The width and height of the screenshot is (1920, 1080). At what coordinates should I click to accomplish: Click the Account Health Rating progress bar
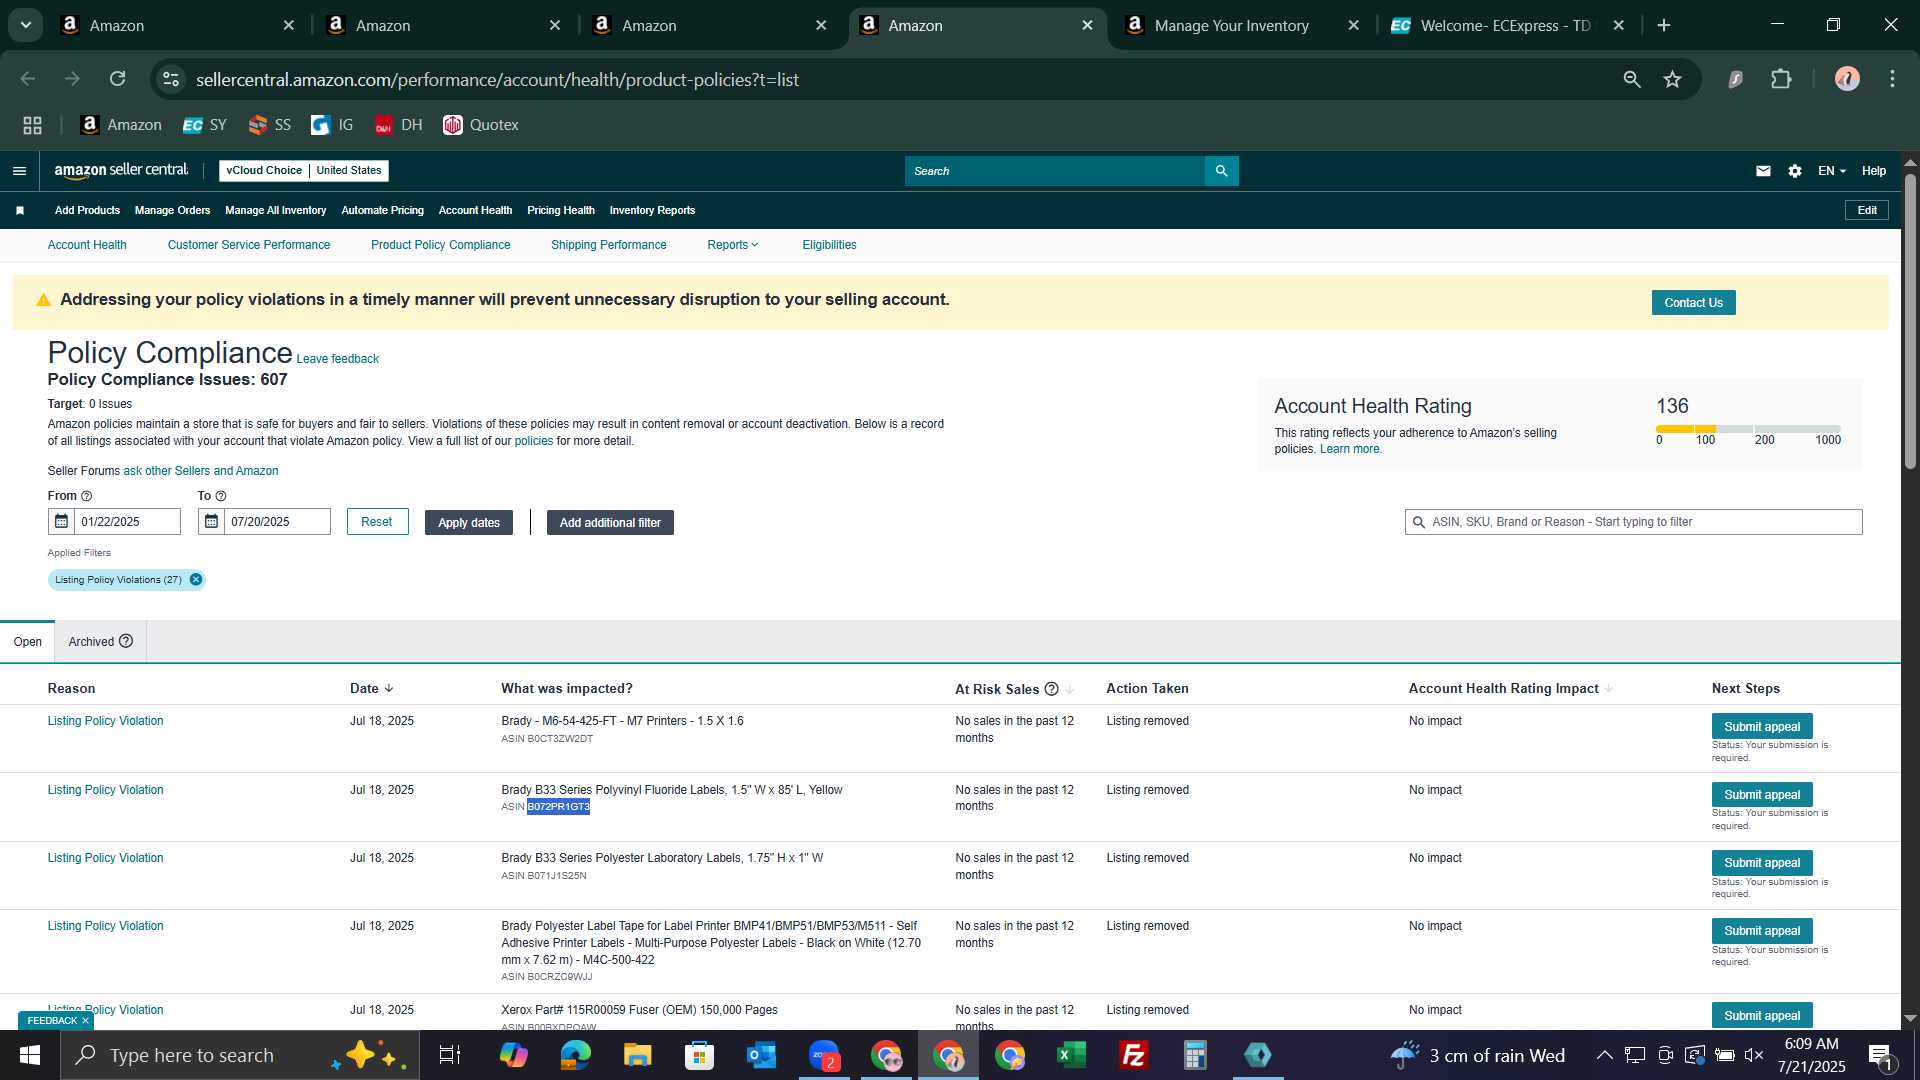[1748, 429]
